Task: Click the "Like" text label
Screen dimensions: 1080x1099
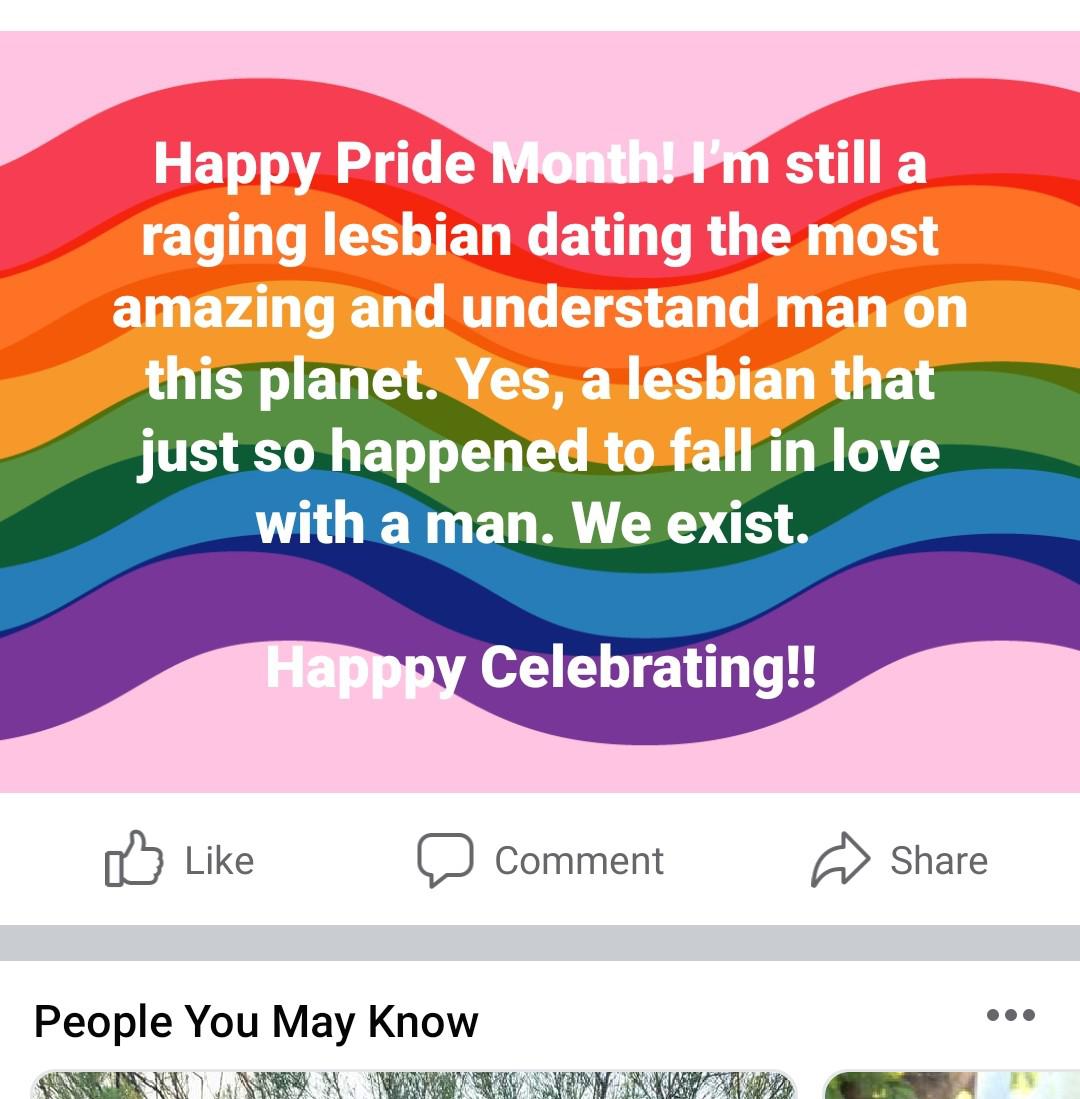Action: [x=219, y=861]
